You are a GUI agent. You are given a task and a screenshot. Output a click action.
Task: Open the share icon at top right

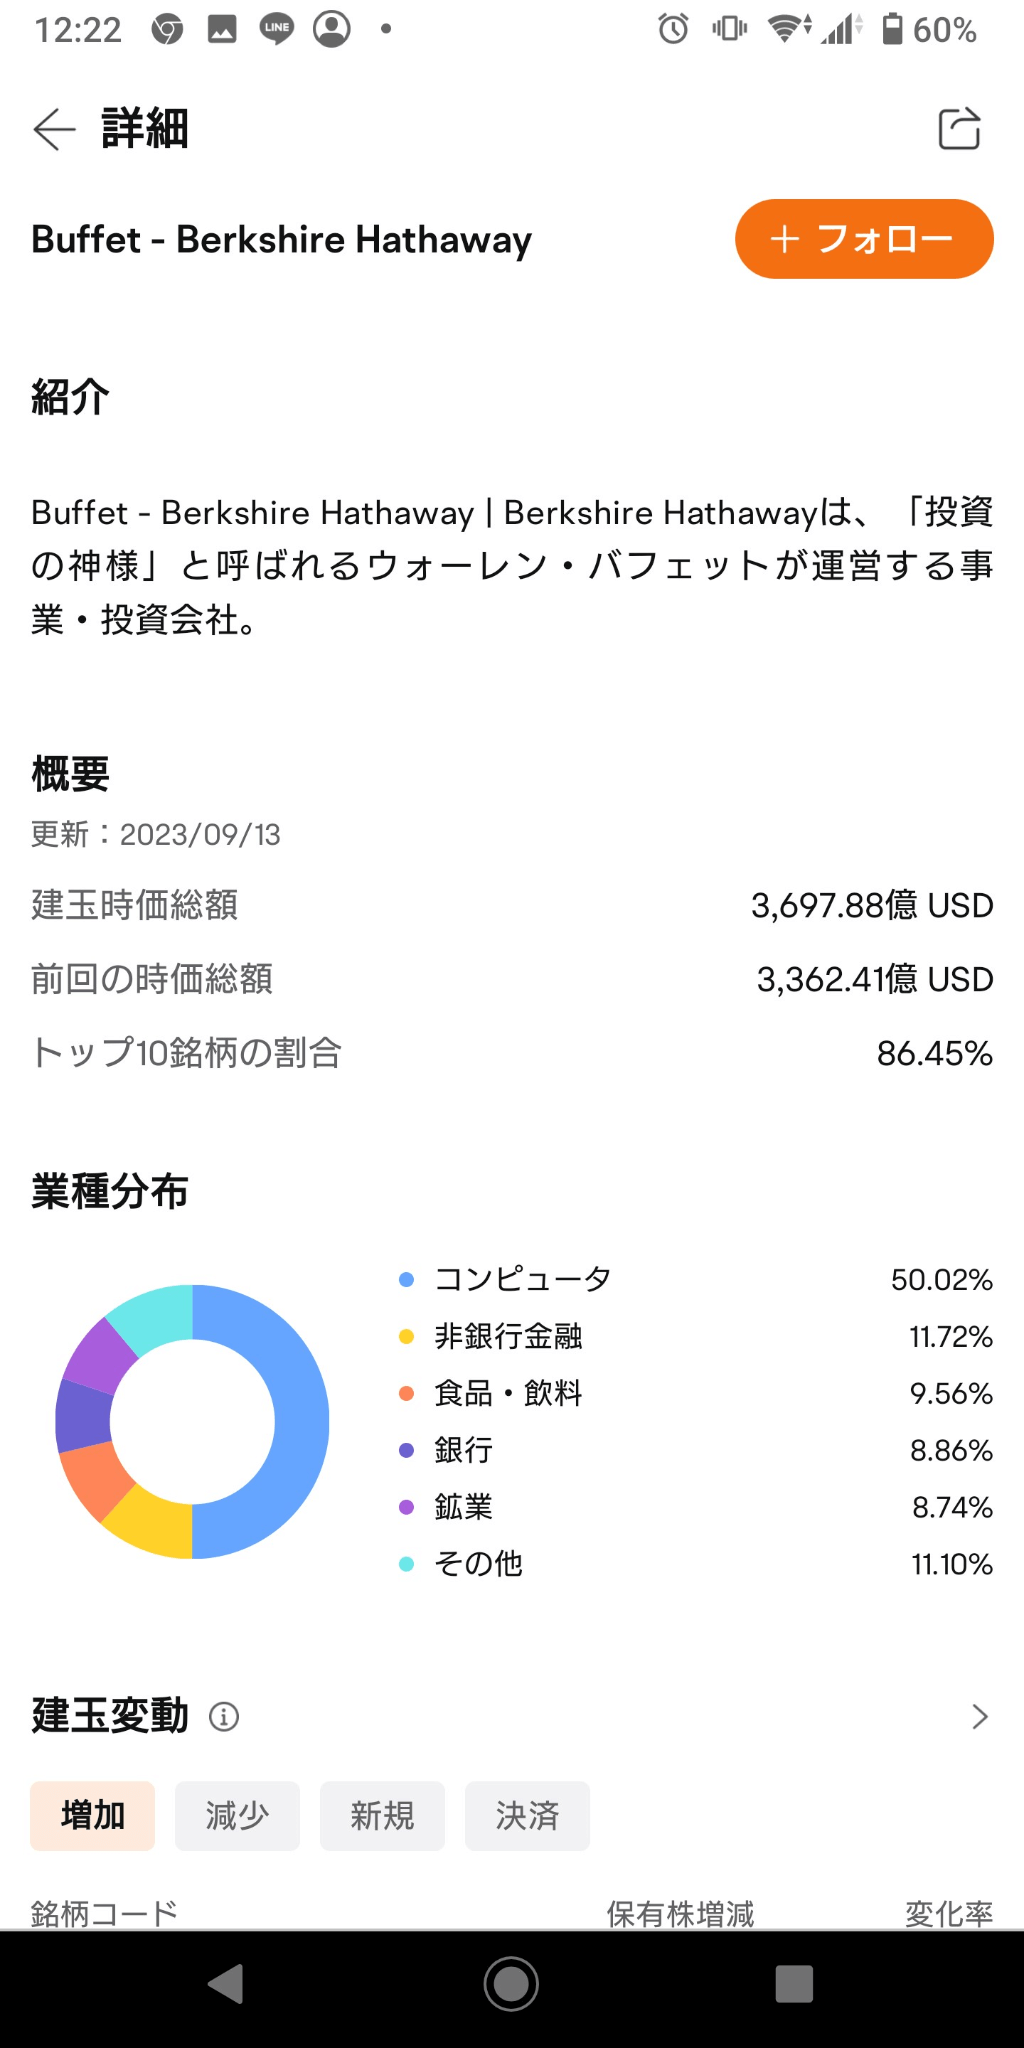(959, 129)
